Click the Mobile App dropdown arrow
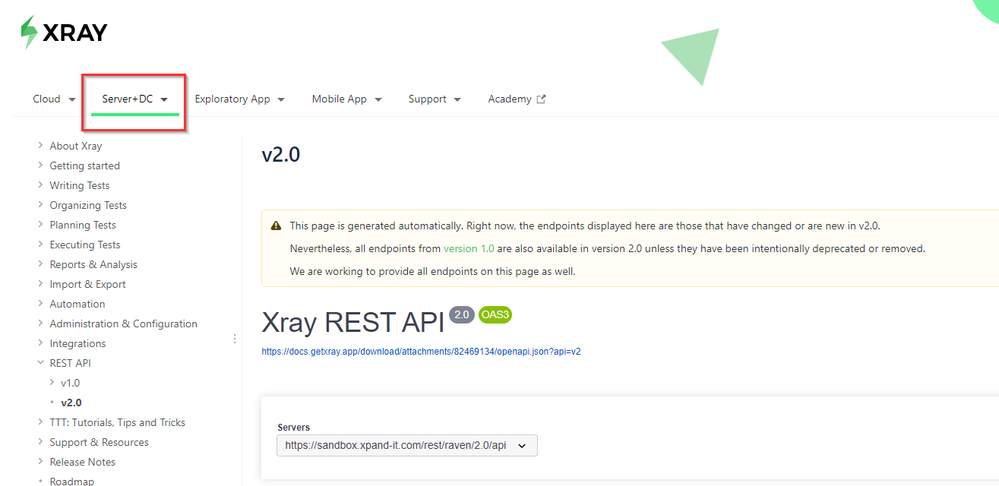 tap(378, 100)
